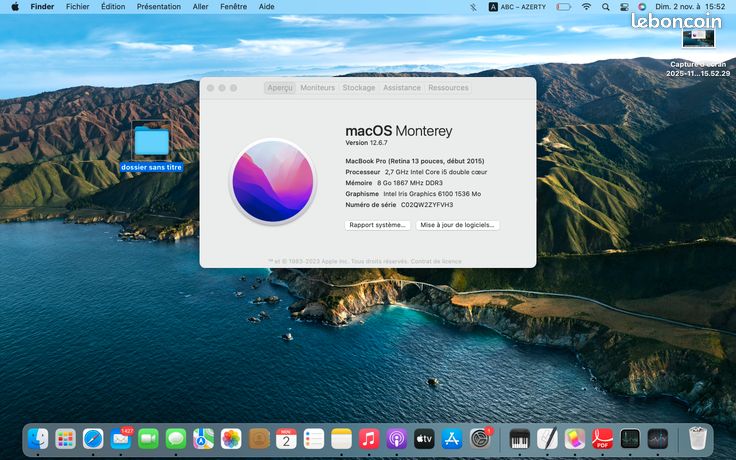Screen dimensions: 736x460
Task: Open the Présentation menu in menu bar
Action: 159,7
